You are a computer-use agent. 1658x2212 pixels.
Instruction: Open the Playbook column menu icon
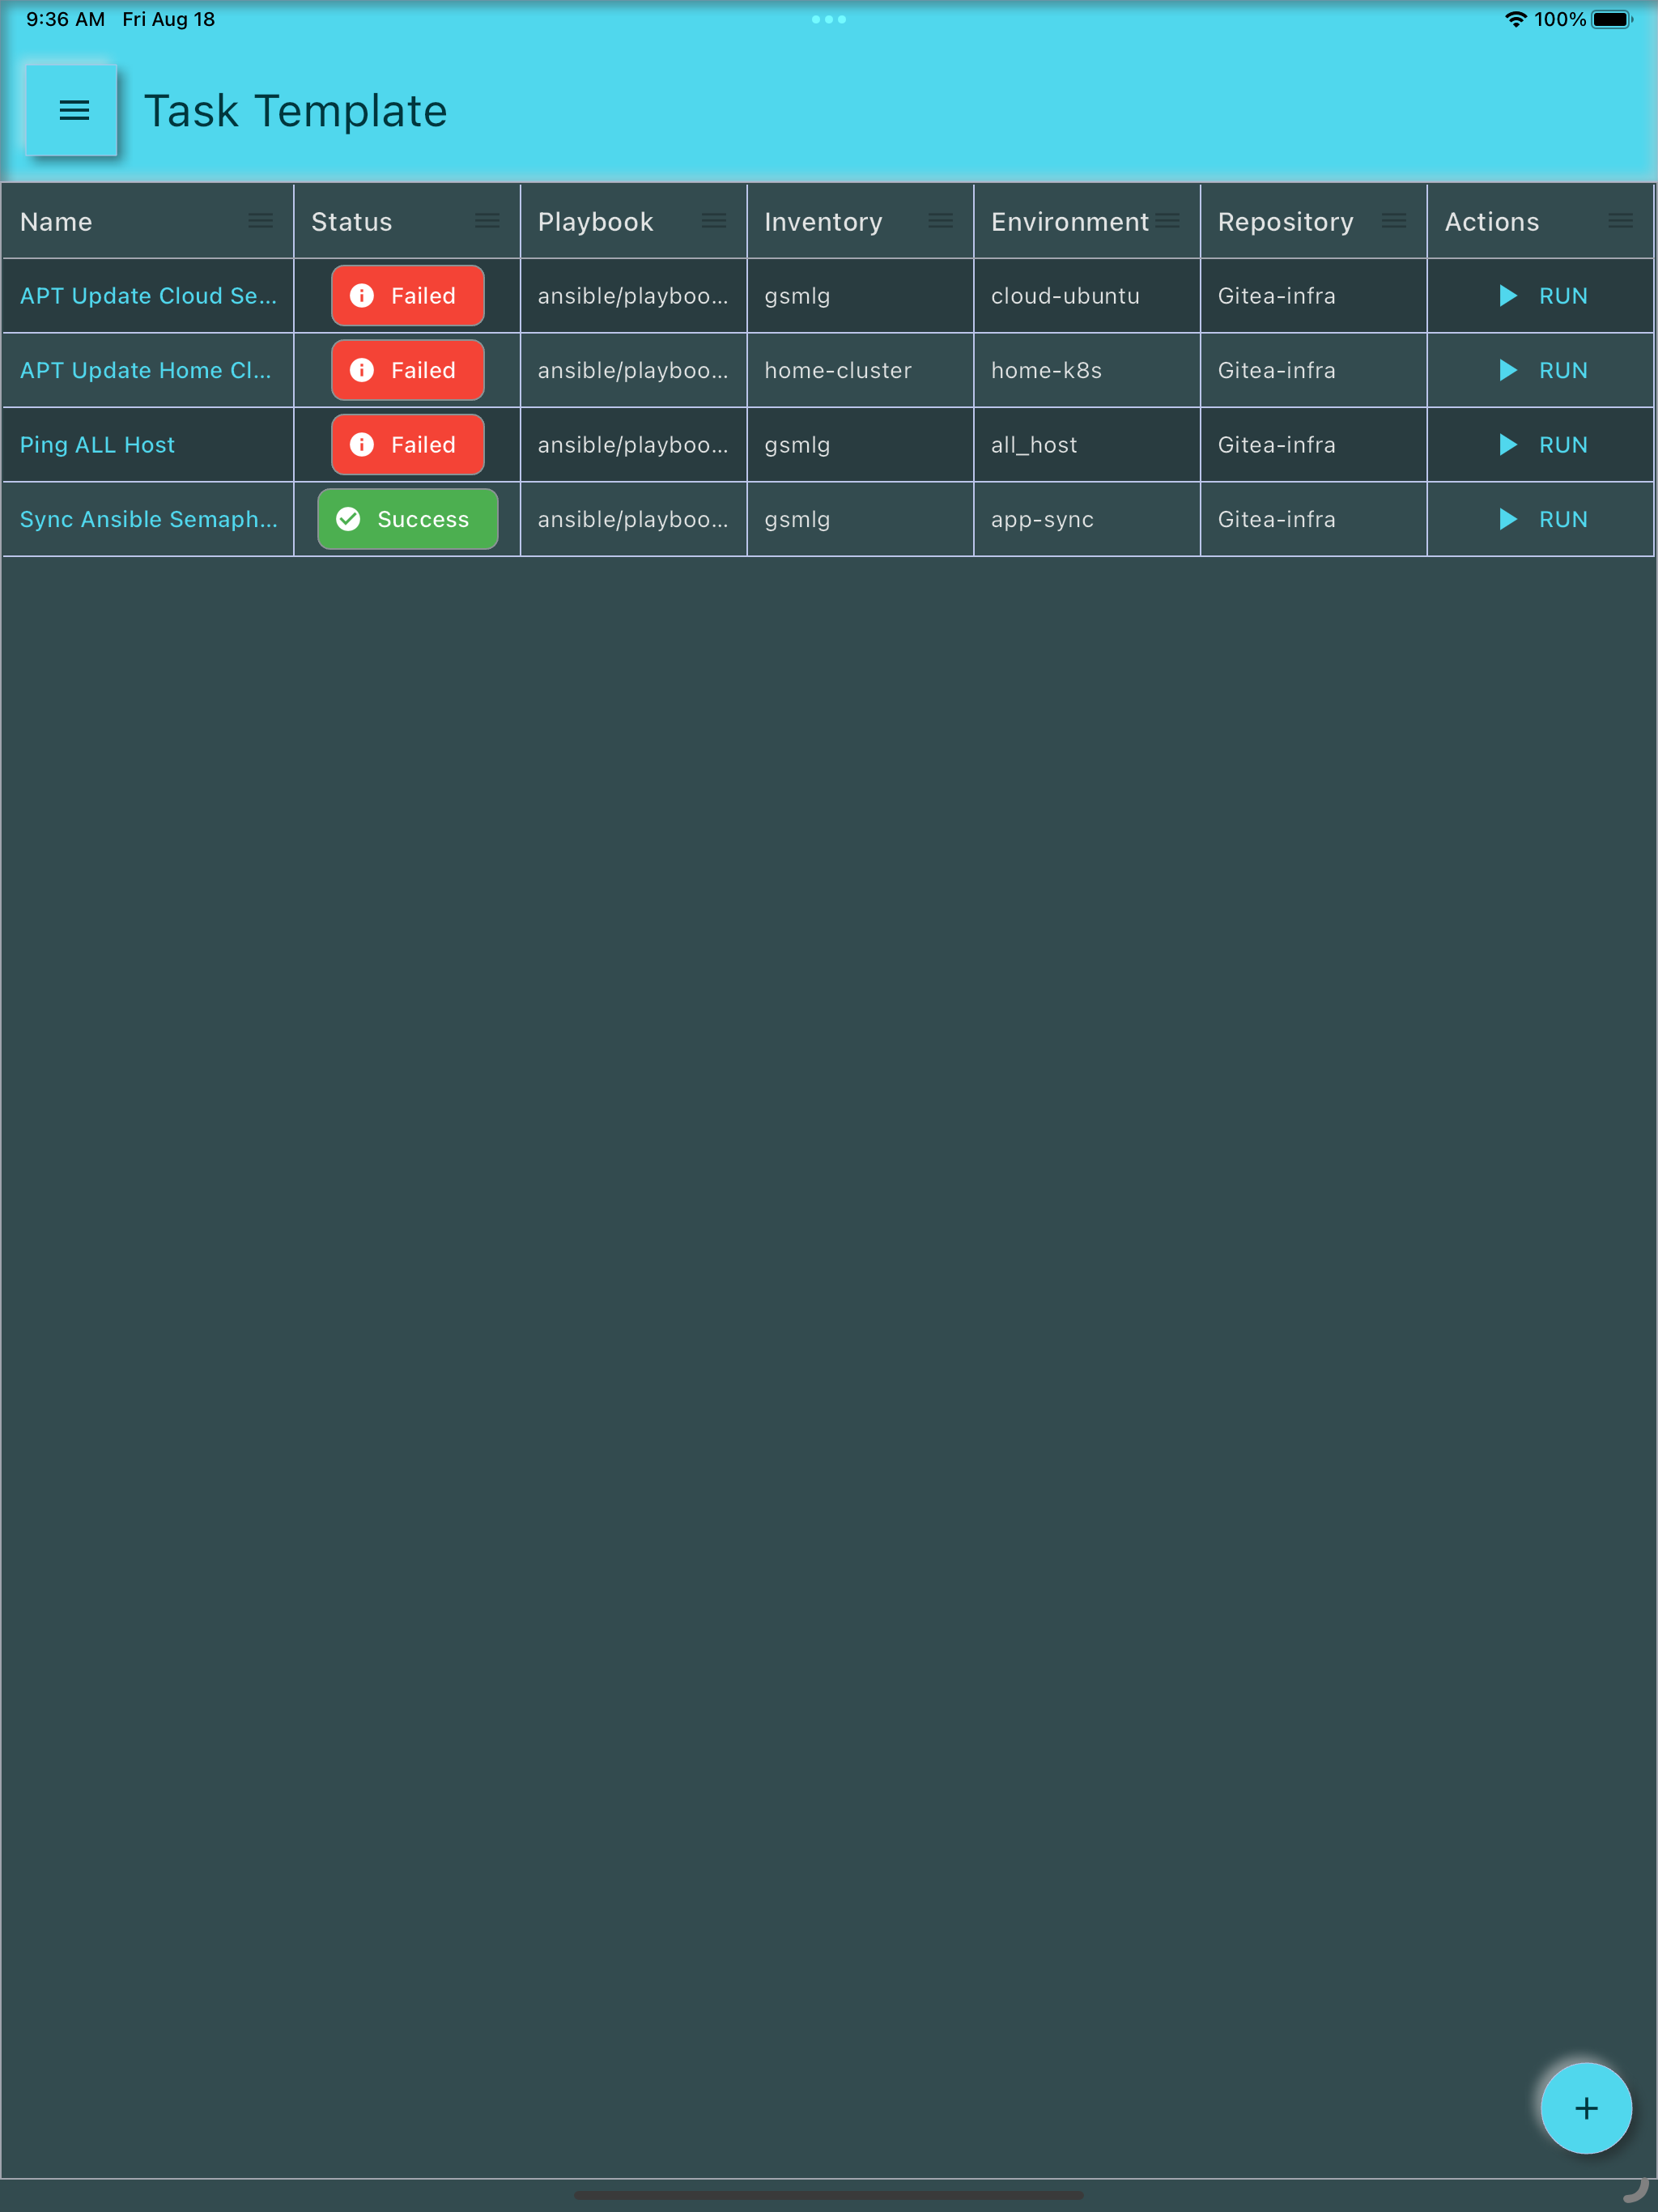coord(713,221)
